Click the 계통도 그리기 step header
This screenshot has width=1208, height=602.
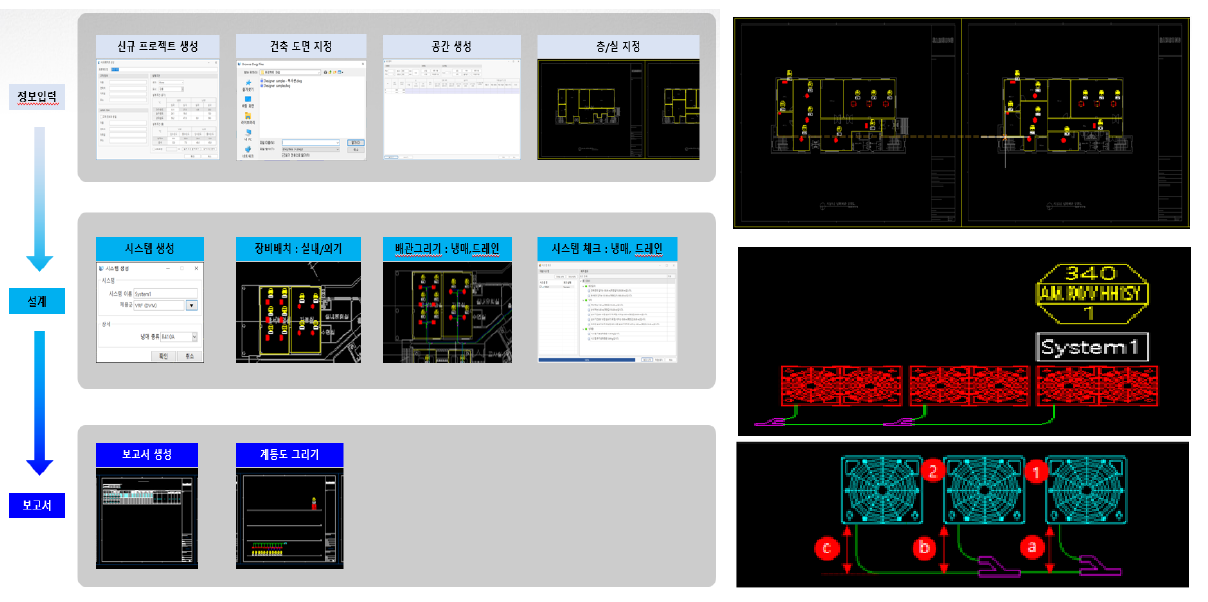289,454
